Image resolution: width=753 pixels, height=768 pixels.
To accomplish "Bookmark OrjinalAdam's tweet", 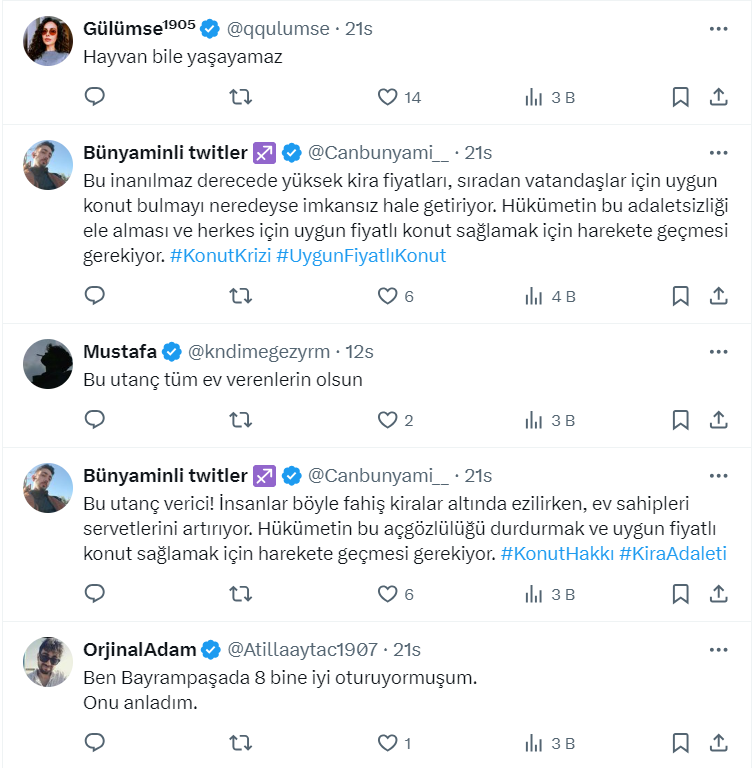I will tap(680, 743).
